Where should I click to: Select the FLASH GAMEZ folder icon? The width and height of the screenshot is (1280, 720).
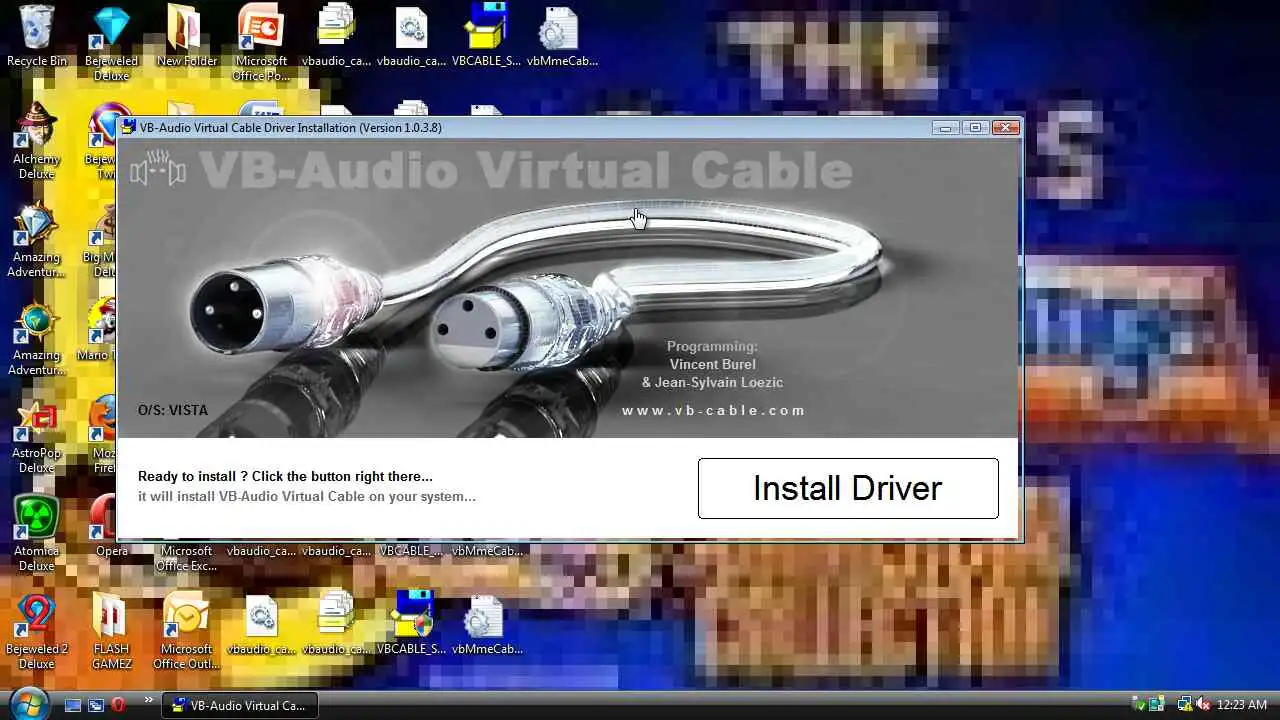point(111,631)
